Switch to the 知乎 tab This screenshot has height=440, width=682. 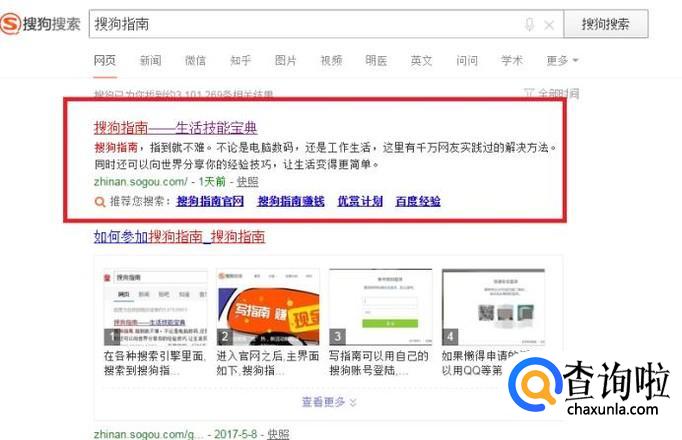coord(241,60)
